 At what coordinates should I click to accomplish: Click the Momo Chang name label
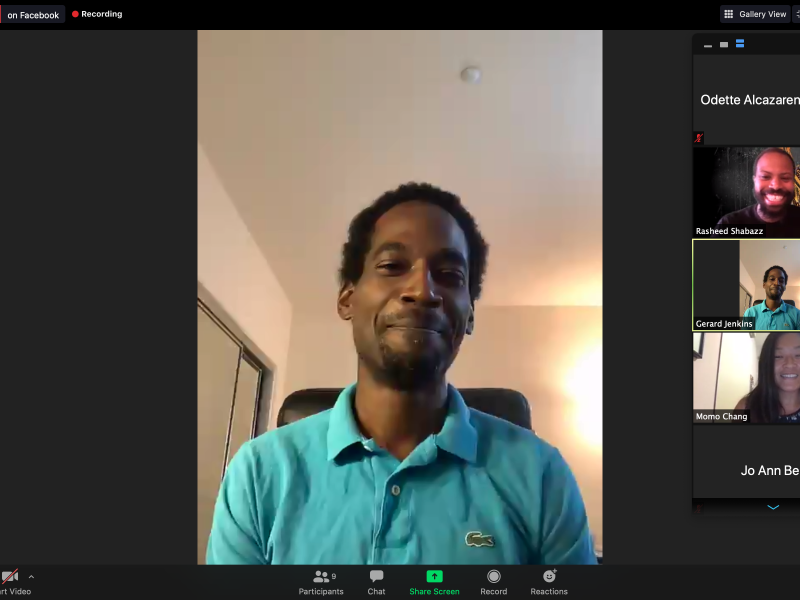(x=721, y=416)
